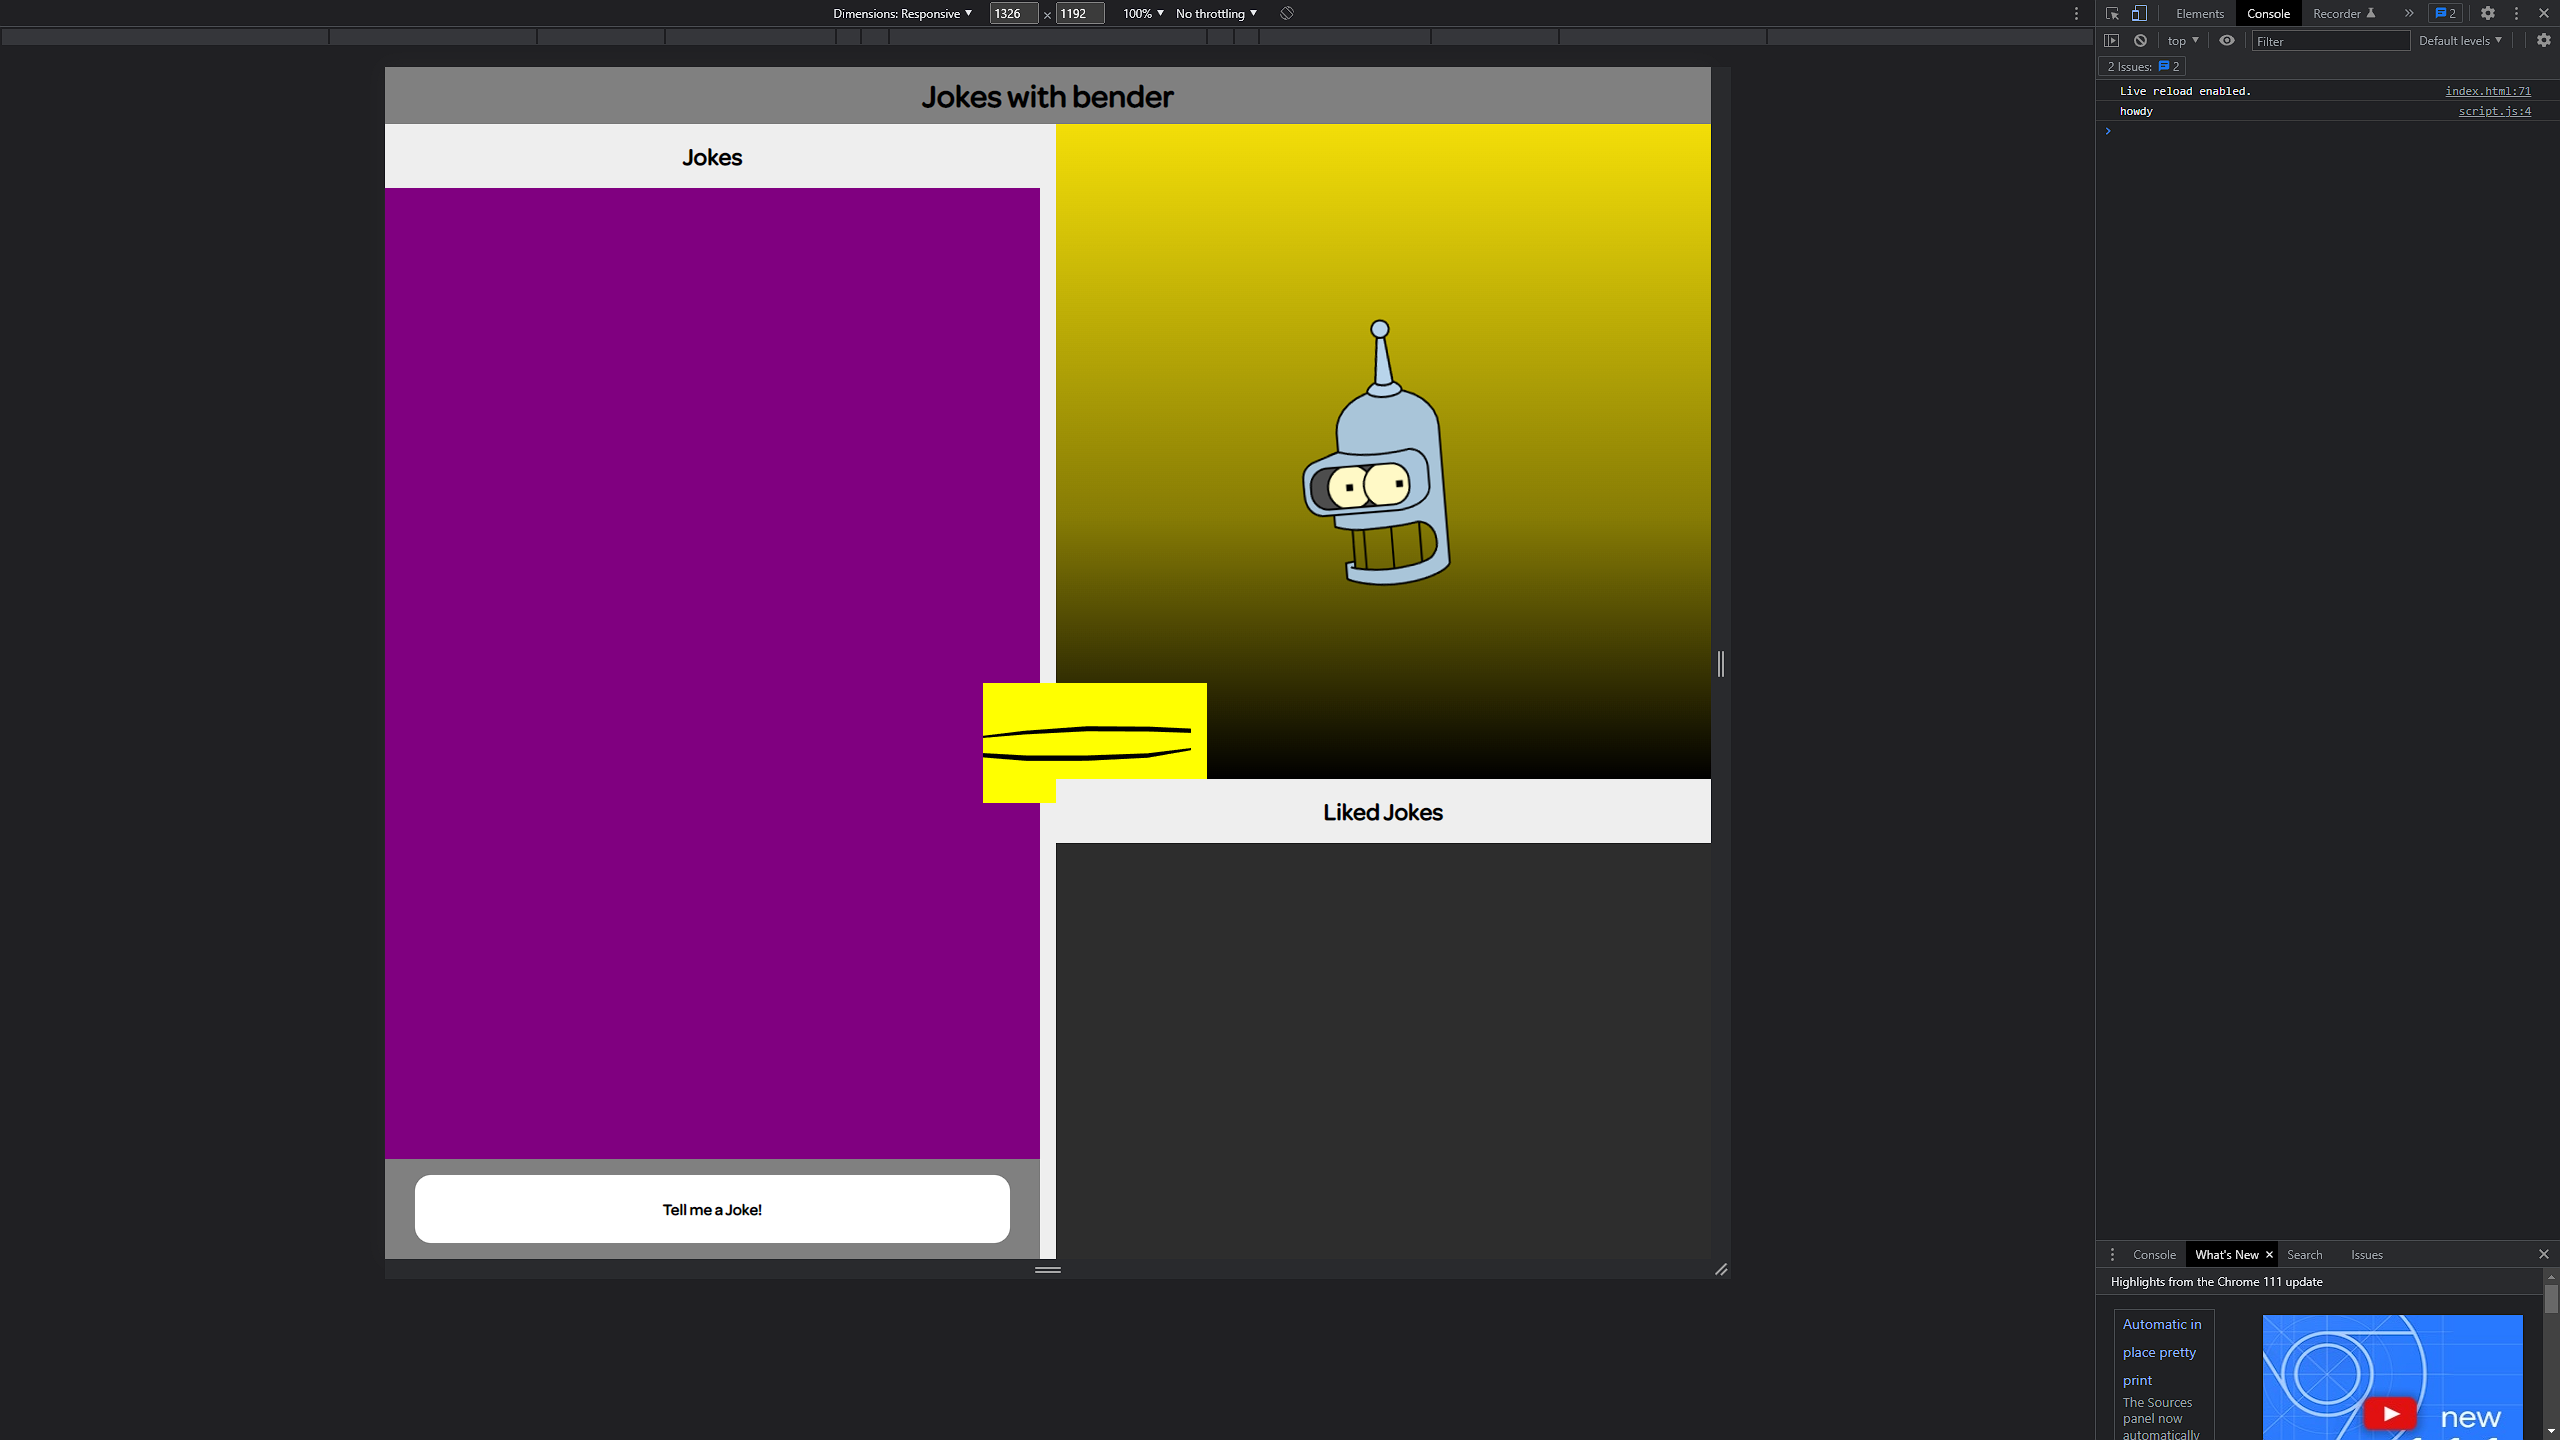Viewport: 2560px width, 1440px height.
Task: Close the bottom drawer
Action: [2543, 1254]
